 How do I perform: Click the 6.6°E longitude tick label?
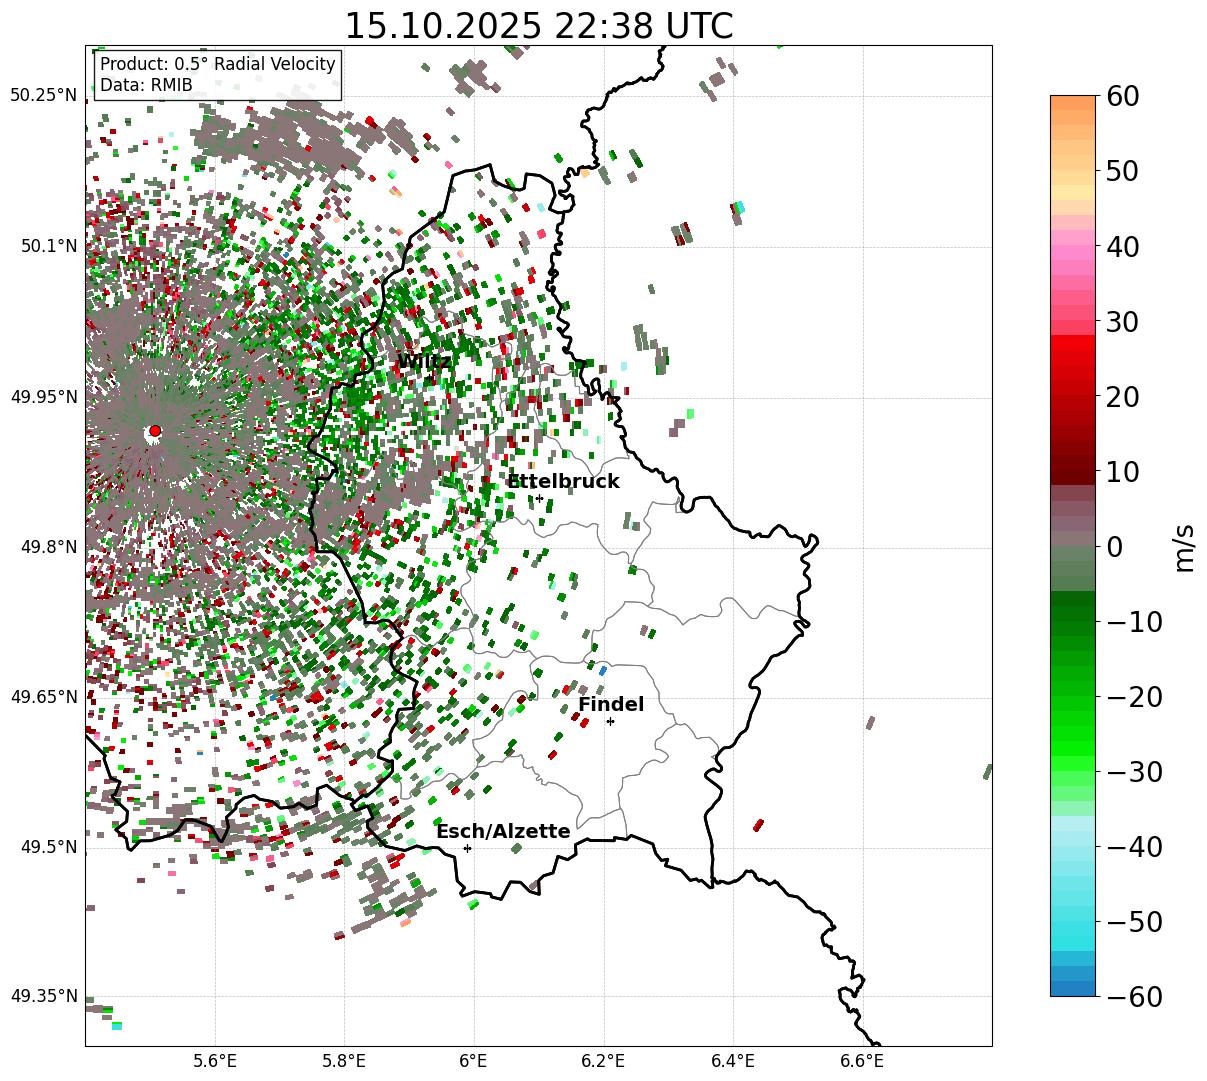(x=862, y=1061)
